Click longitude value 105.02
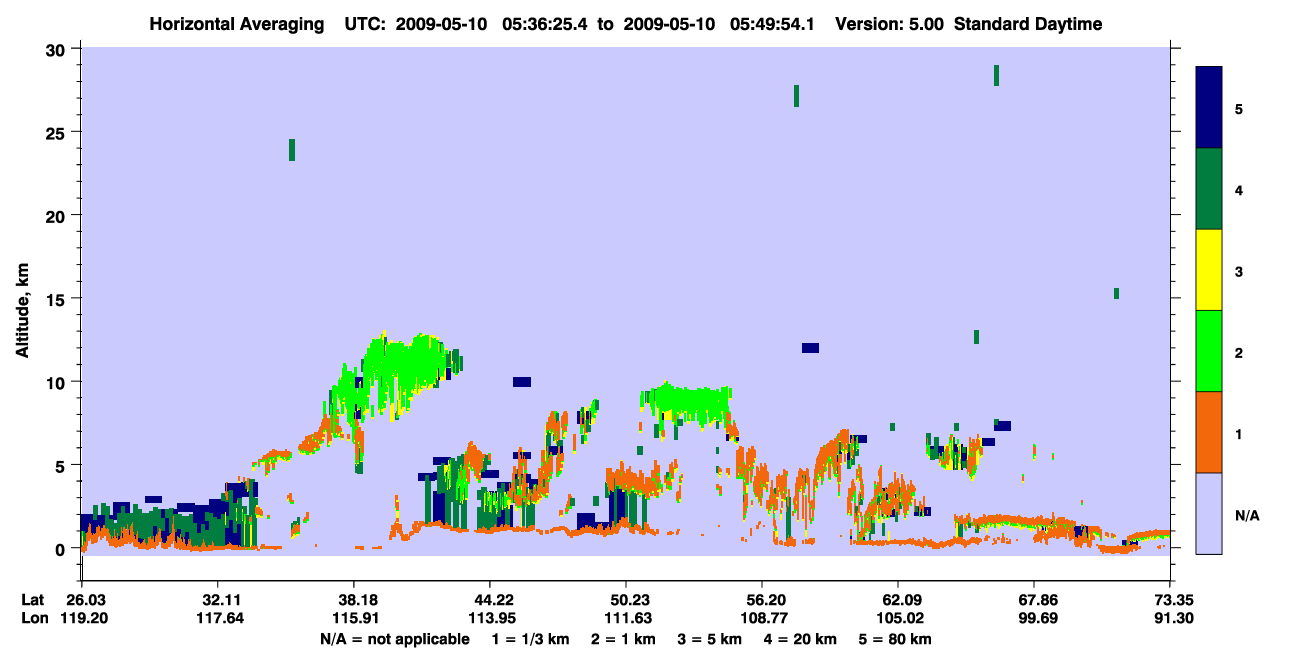 (x=898, y=619)
